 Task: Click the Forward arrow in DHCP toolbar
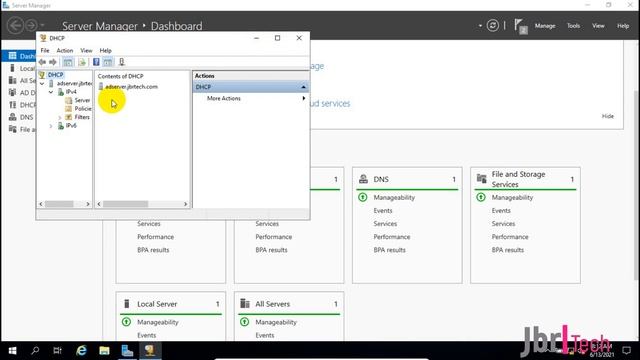tap(53, 62)
